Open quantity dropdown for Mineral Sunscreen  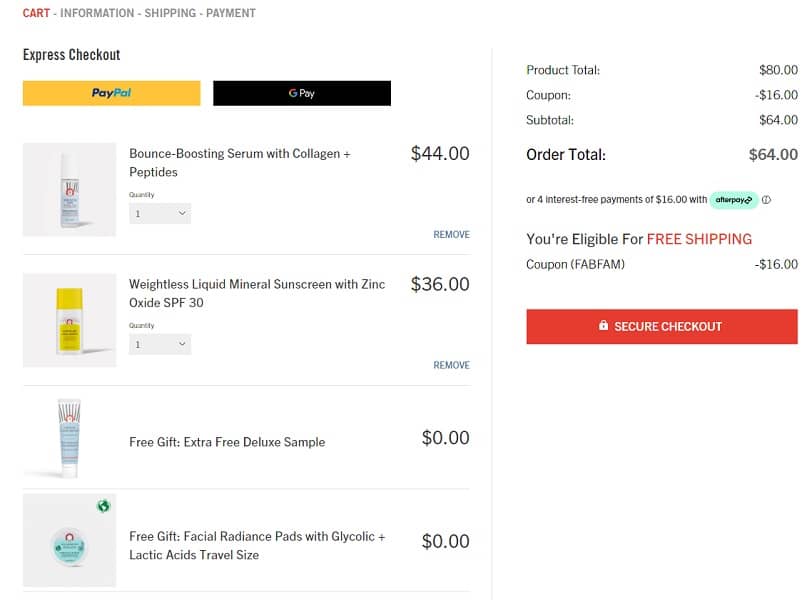(160, 344)
